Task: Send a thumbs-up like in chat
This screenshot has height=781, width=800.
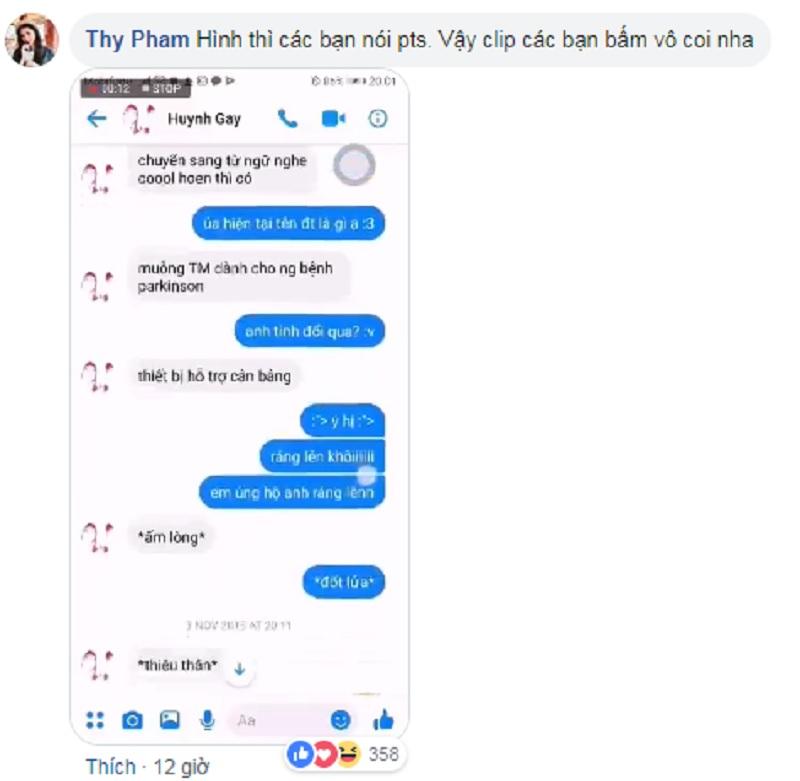Action: (383, 719)
